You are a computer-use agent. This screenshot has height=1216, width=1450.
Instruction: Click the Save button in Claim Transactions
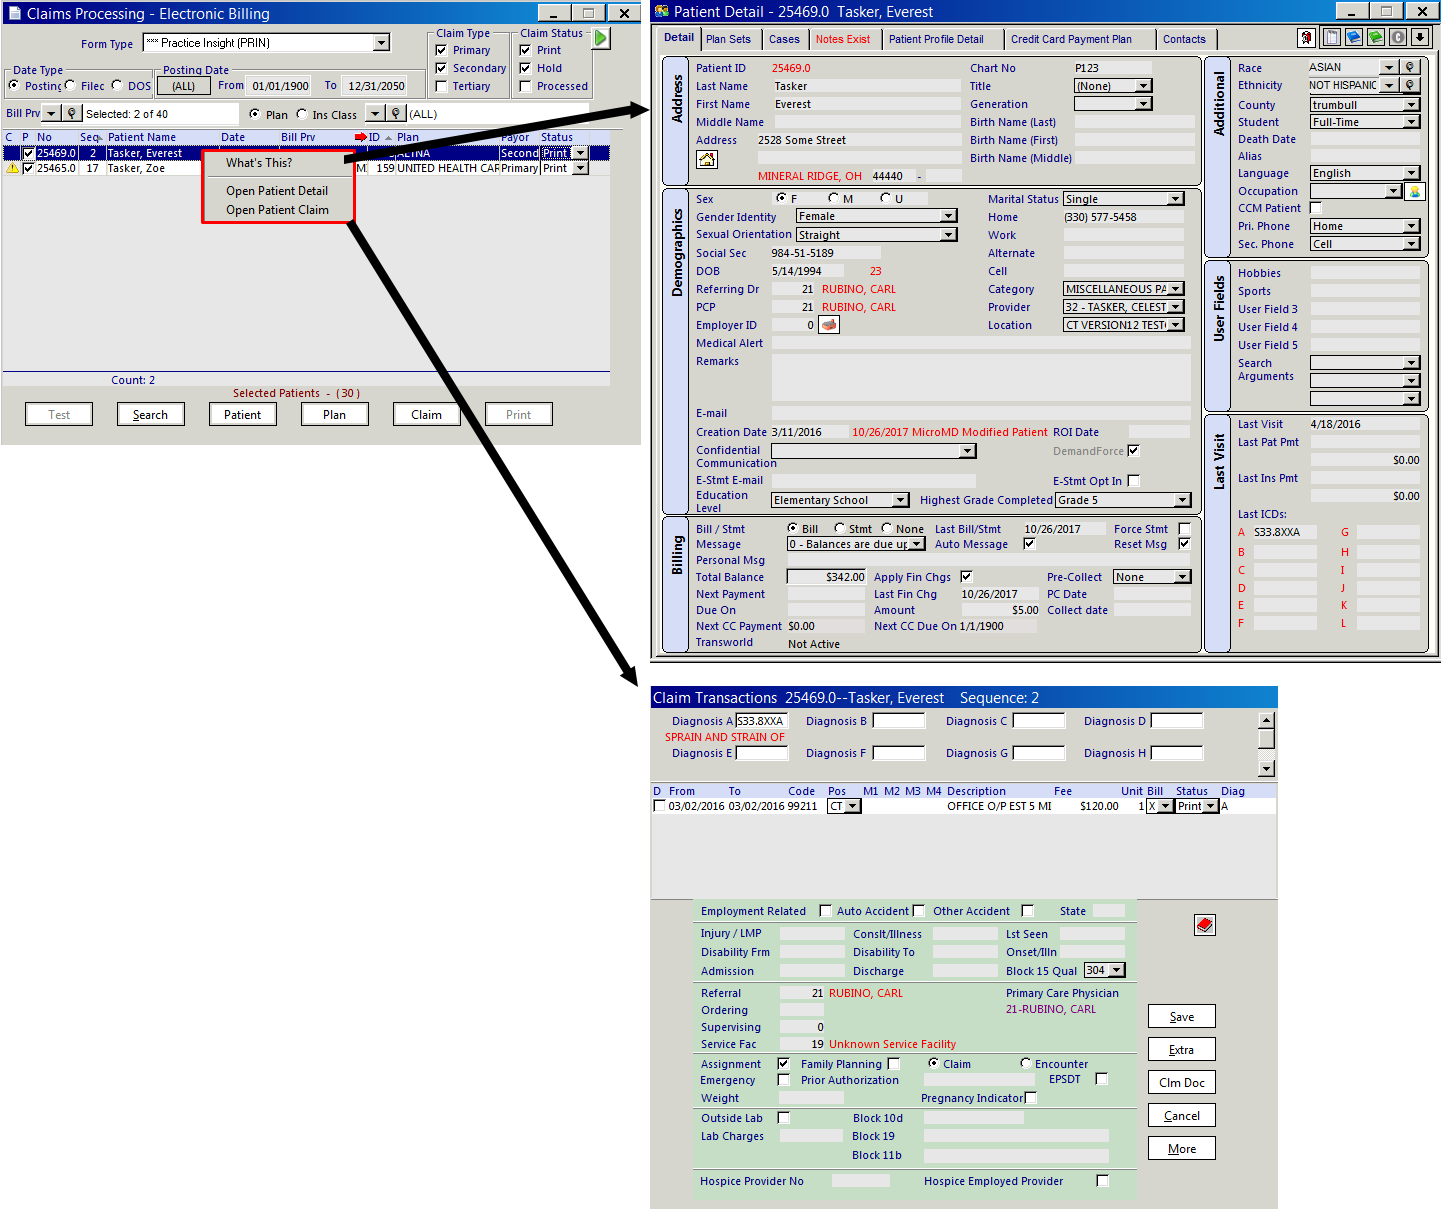click(1182, 1016)
